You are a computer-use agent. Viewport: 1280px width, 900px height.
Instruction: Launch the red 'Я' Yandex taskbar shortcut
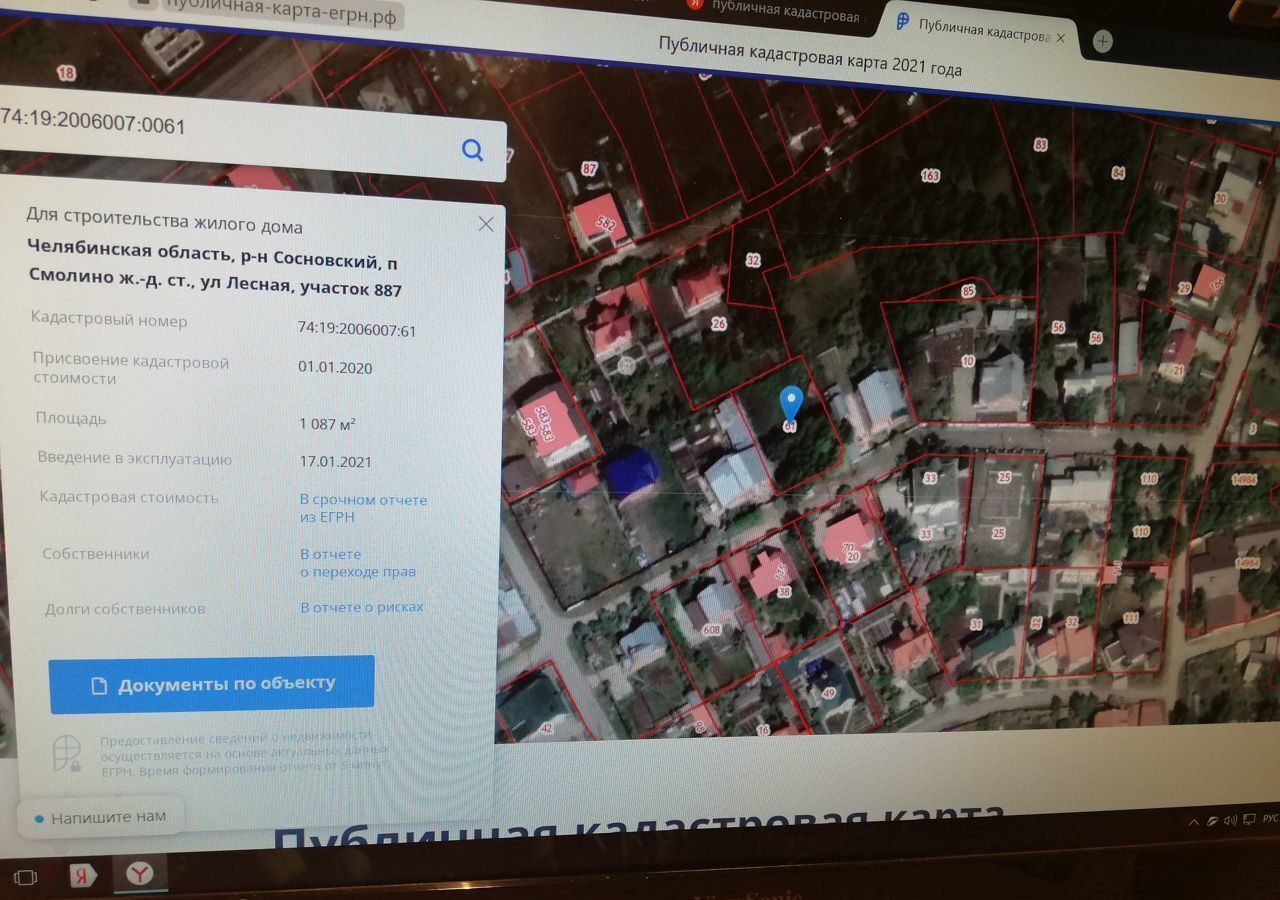pos(82,877)
